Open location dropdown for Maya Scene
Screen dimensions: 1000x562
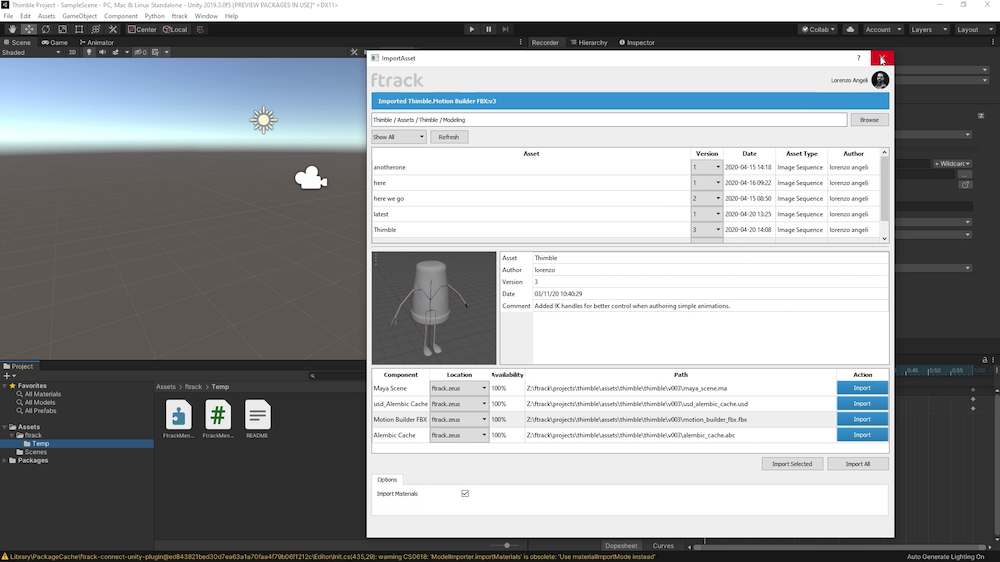click(x=459, y=388)
